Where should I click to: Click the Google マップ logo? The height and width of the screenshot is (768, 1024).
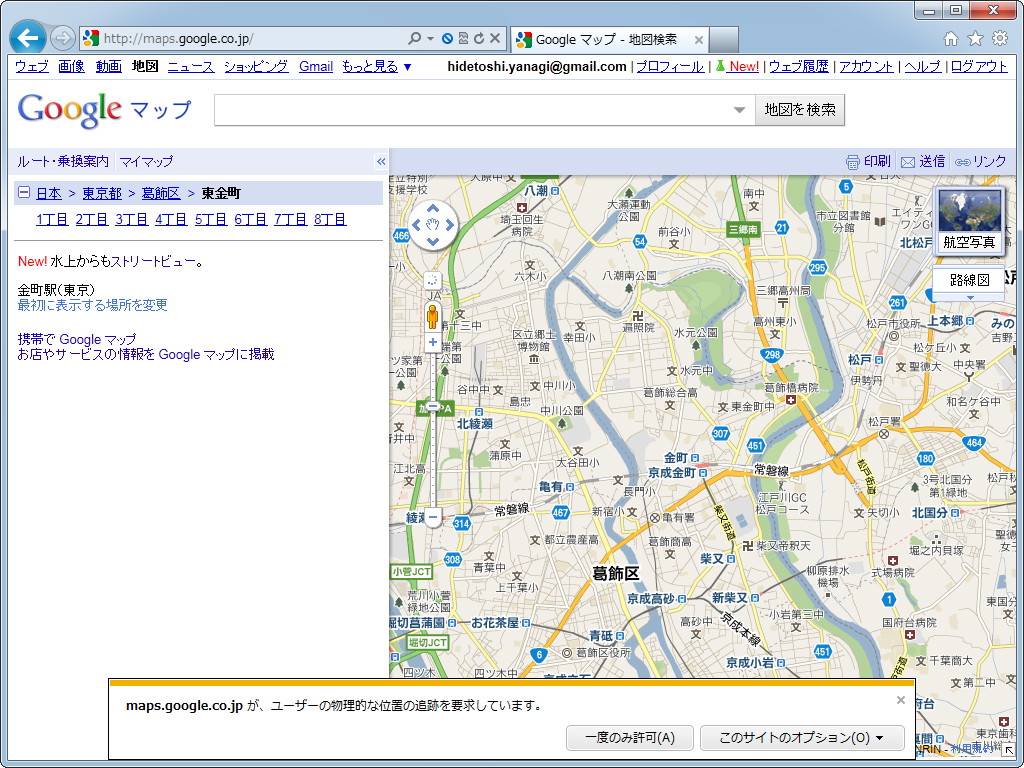(x=104, y=110)
